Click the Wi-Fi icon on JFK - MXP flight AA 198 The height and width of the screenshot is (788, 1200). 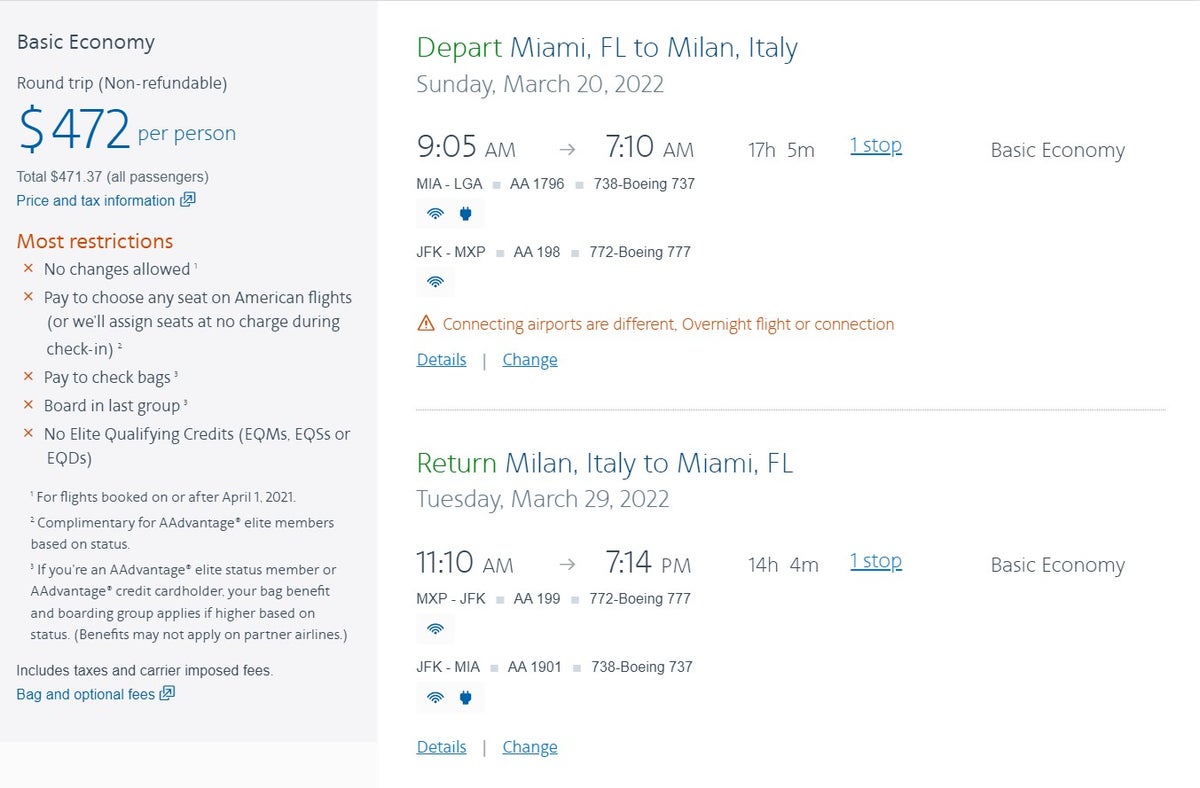click(435, 281)
